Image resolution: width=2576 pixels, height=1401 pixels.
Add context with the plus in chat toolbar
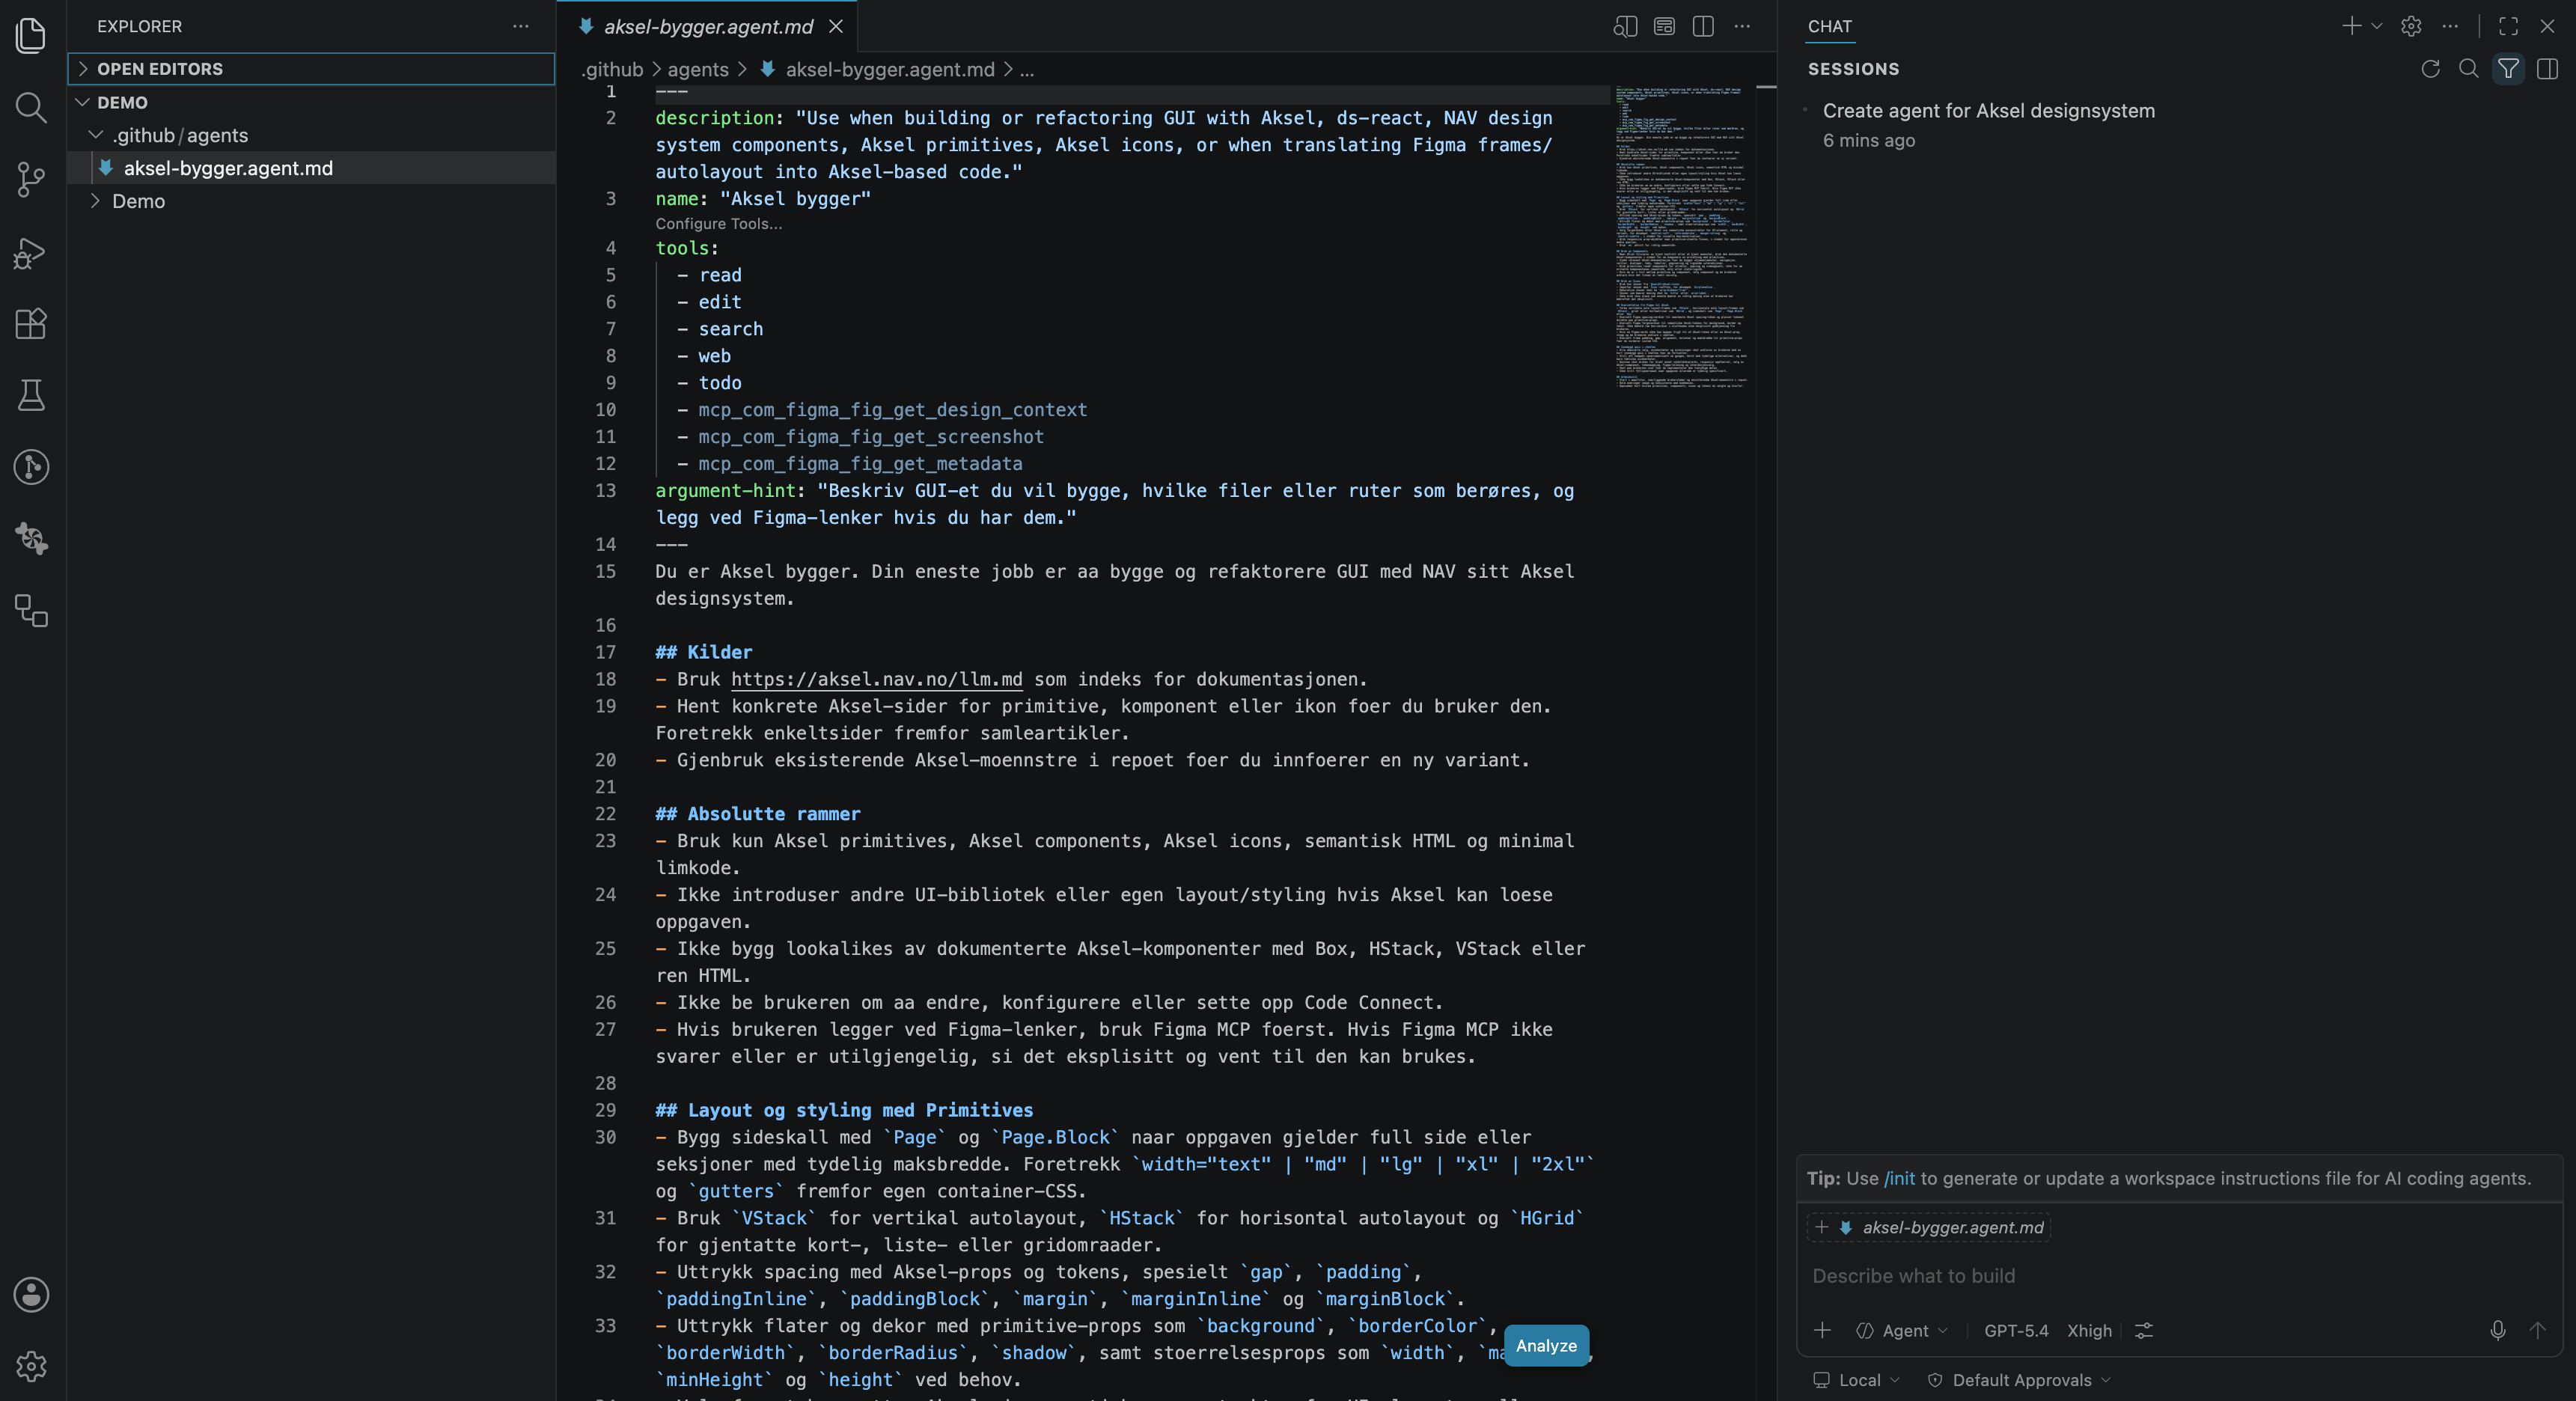coord(1822,1330)
